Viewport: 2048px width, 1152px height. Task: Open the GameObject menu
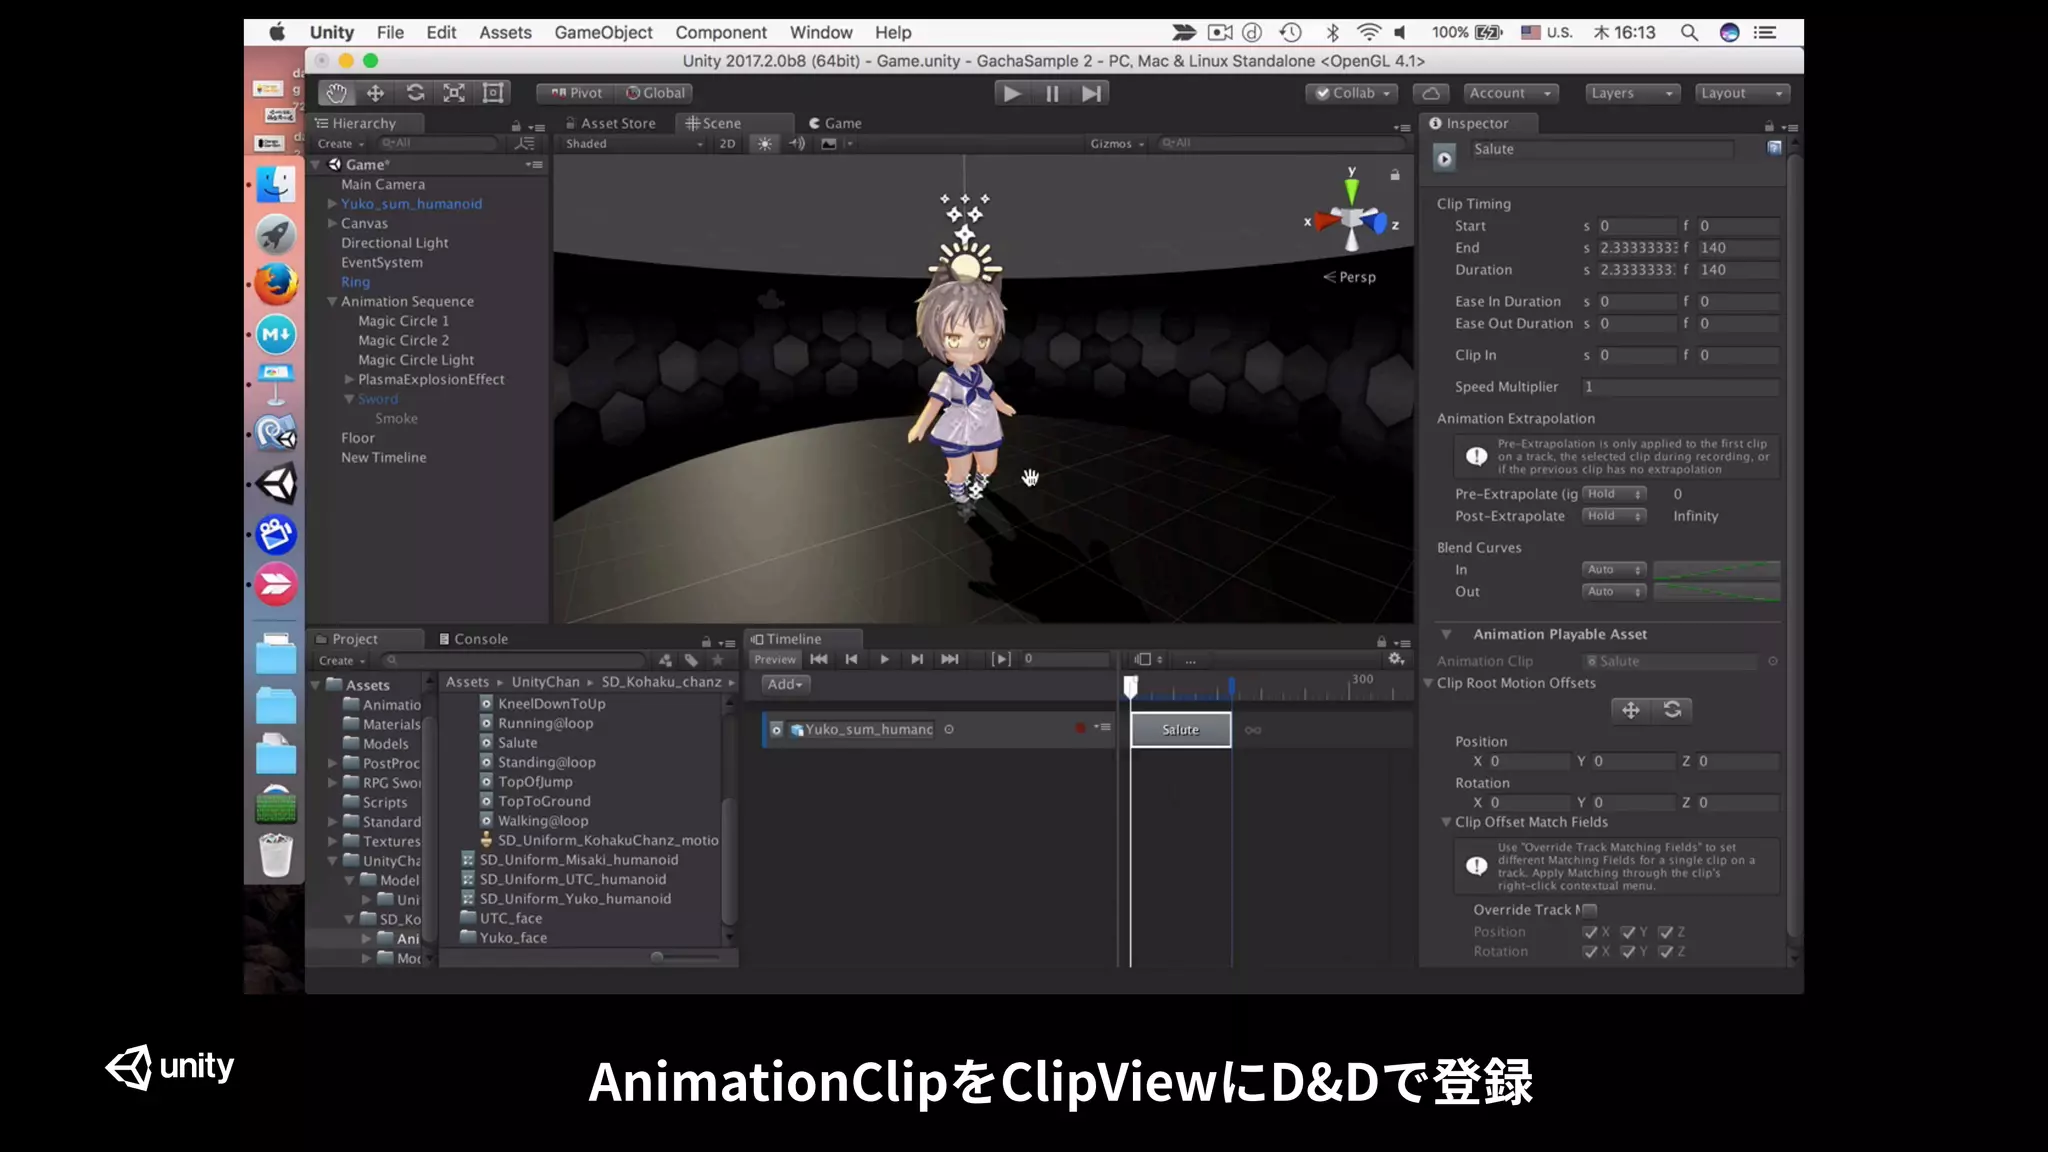tap(603, 32)
